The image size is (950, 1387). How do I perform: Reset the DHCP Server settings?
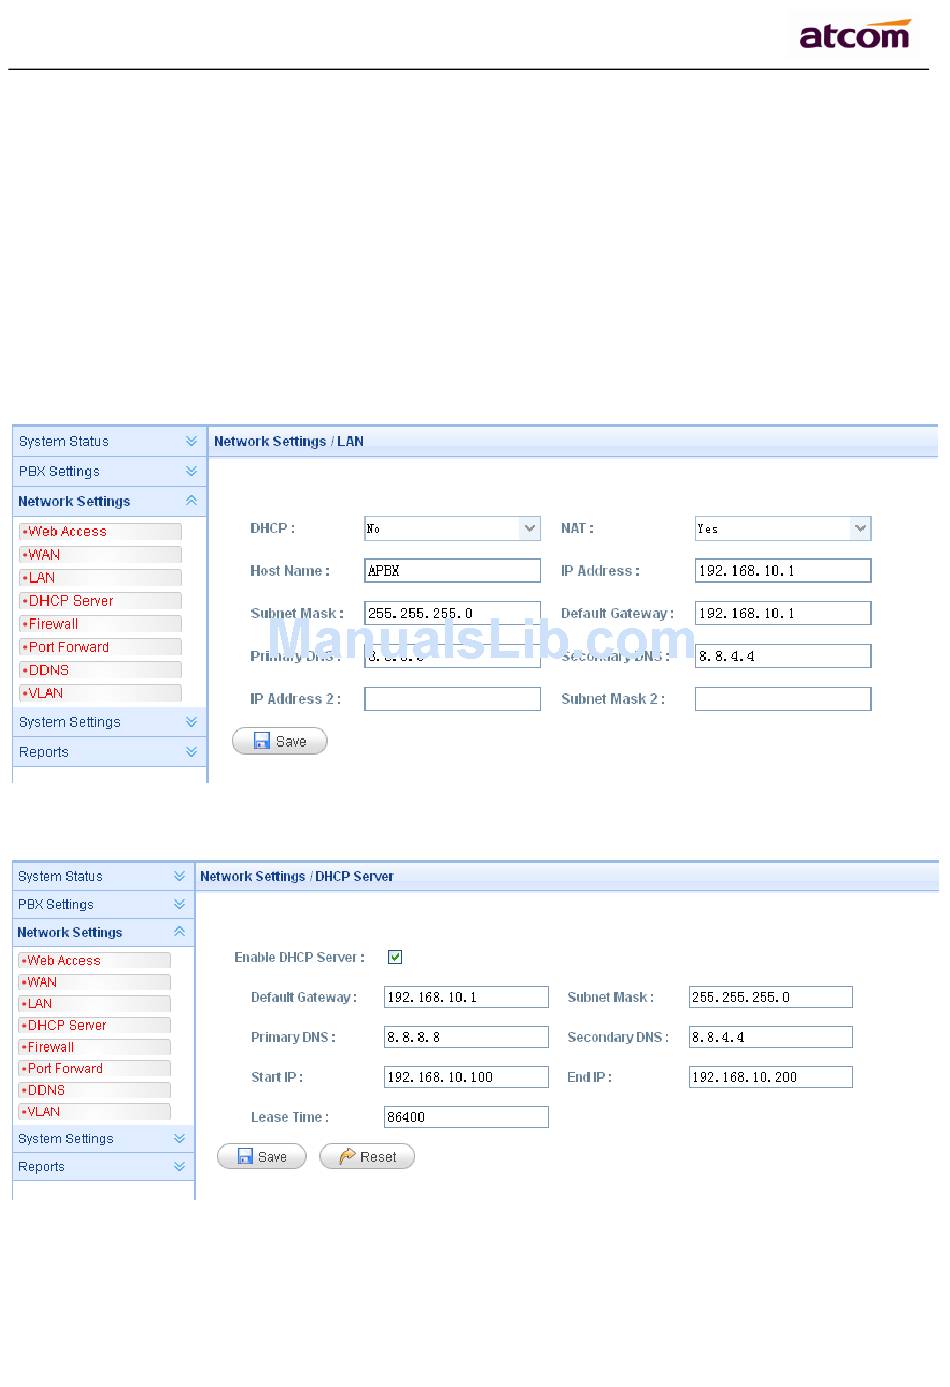point(367,1157)
